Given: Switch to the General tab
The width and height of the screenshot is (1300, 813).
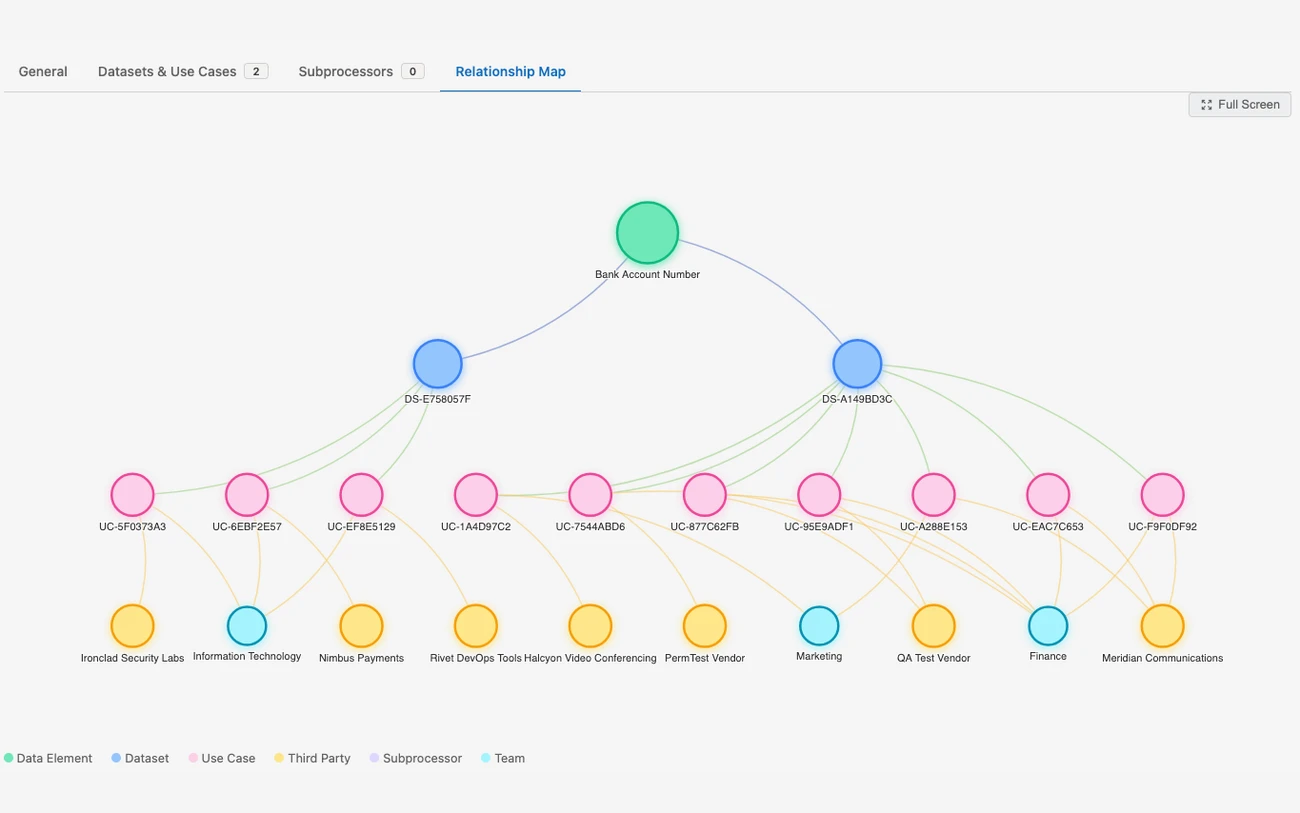Looking at the screenshot, I should click(43, 72).
